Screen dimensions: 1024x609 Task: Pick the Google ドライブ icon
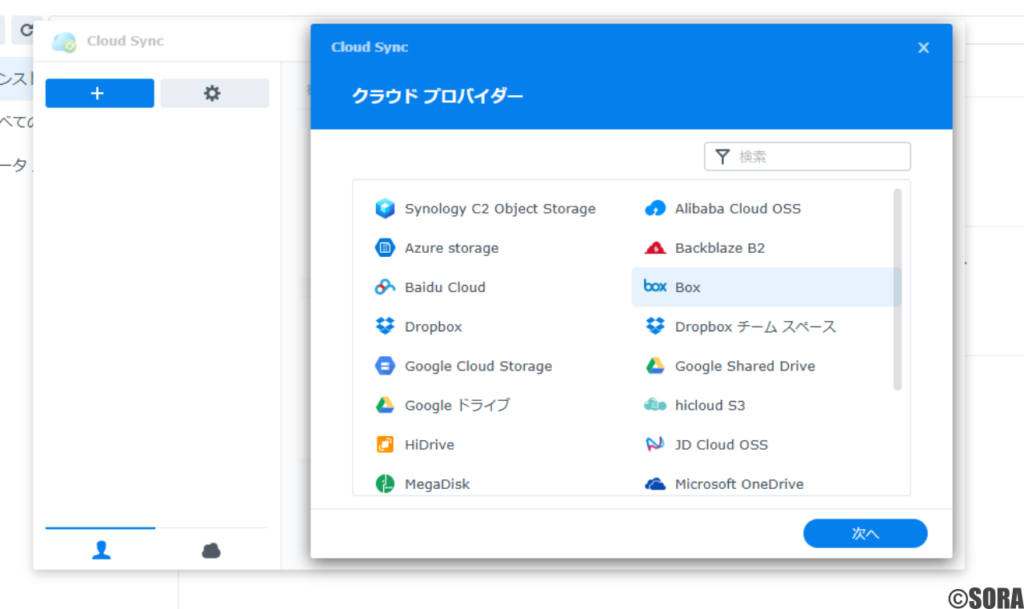(385, 405)
